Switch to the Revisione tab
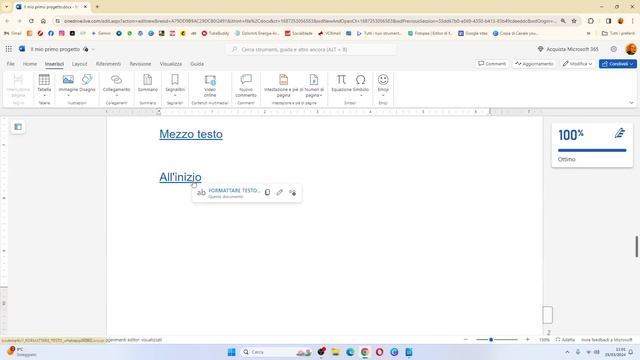Image resolution: width=640 pixels, height=360 pixels. [x=140, y=64]
